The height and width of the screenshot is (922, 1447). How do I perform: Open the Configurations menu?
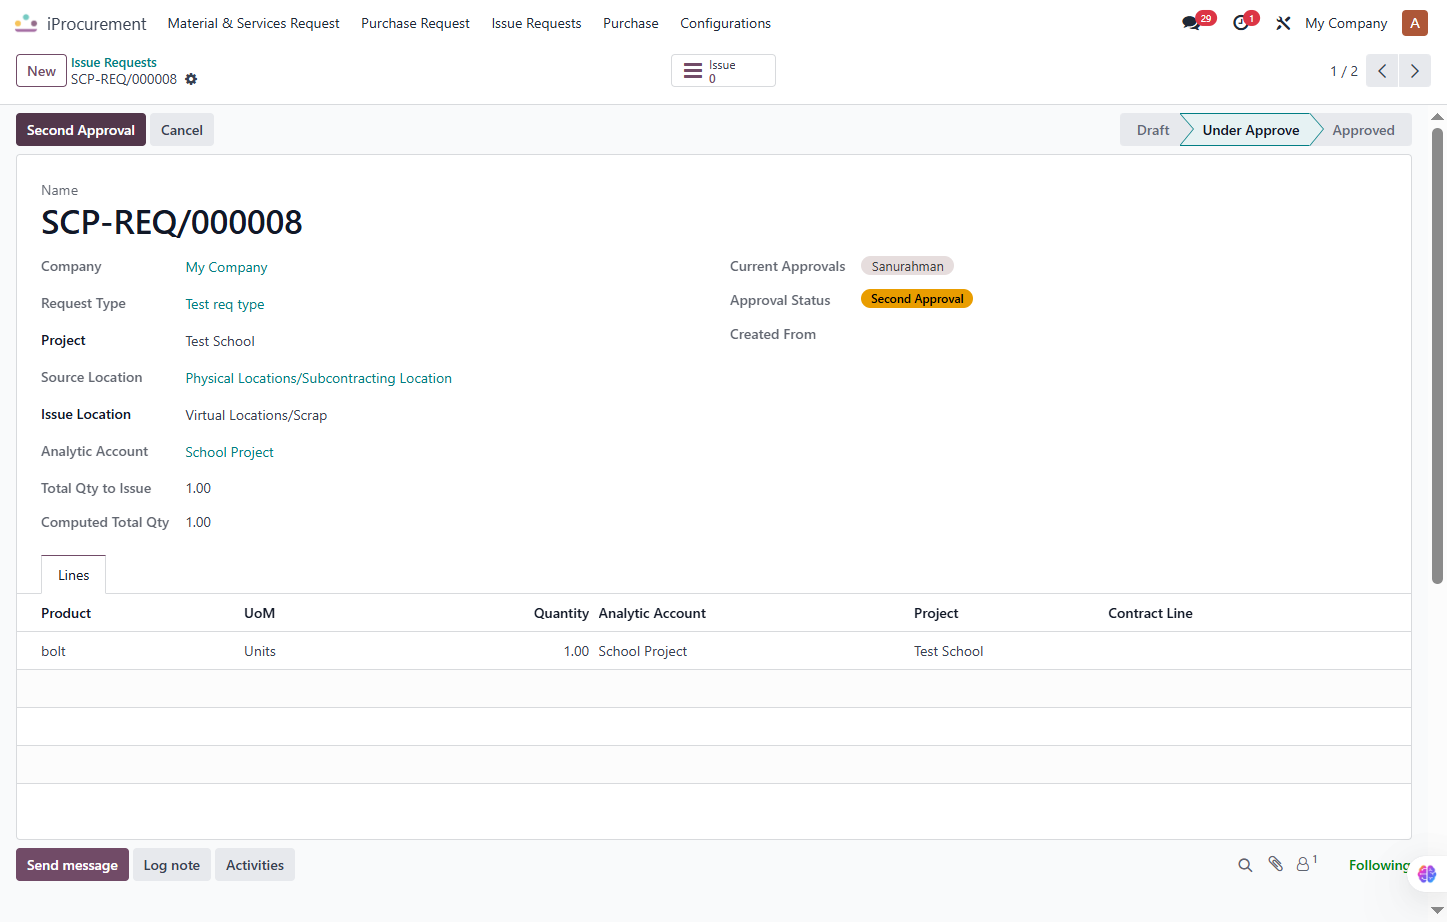[725, 23]
